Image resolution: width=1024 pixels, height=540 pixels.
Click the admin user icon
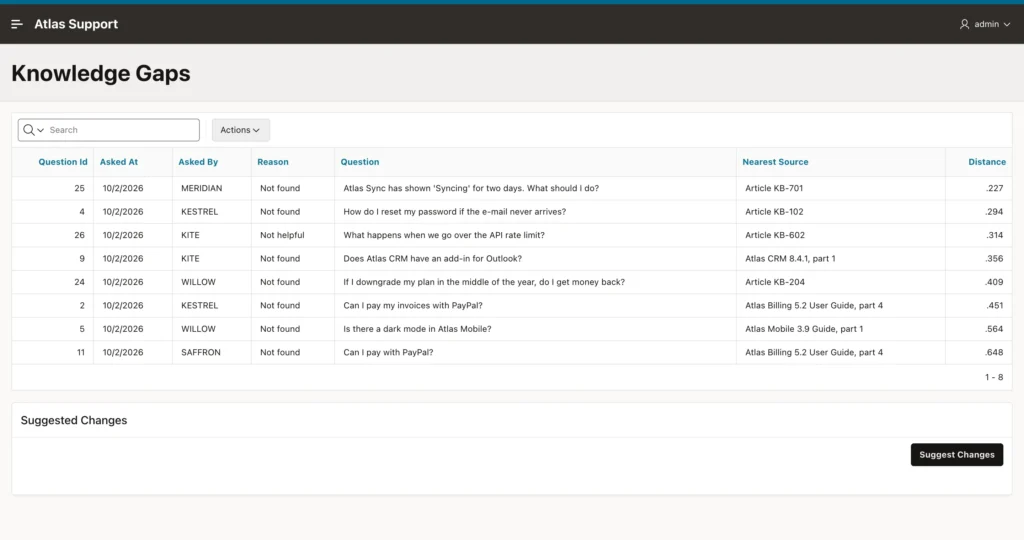(964, 24)
